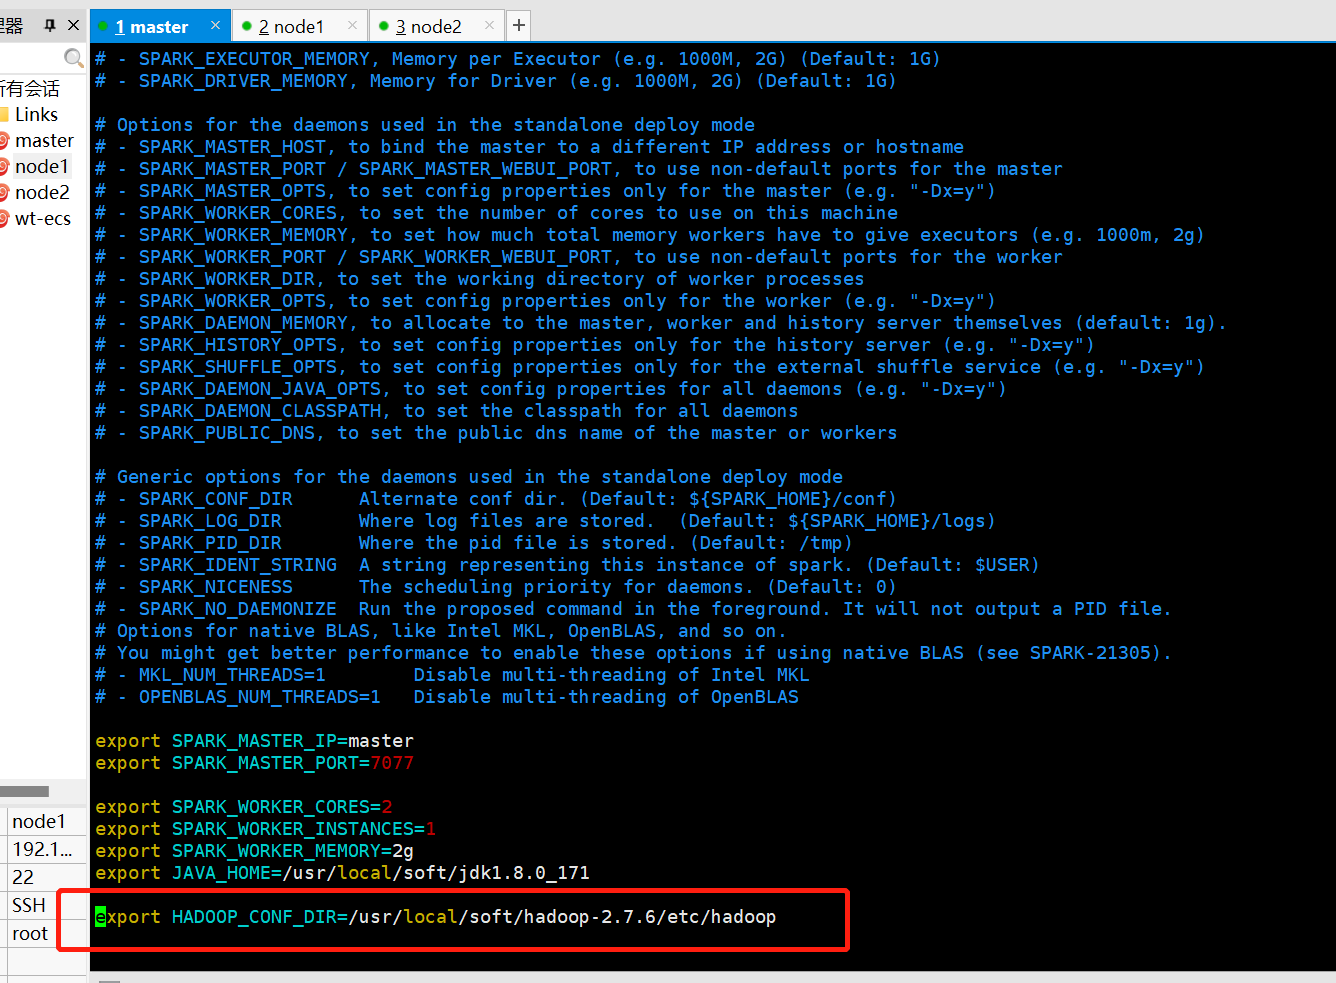The width and height of the screenshot is (1336, 983).
Task: Click the 'SPARK_PUBLIC_DNS' comment line
Action: click(x=496, y=433)
